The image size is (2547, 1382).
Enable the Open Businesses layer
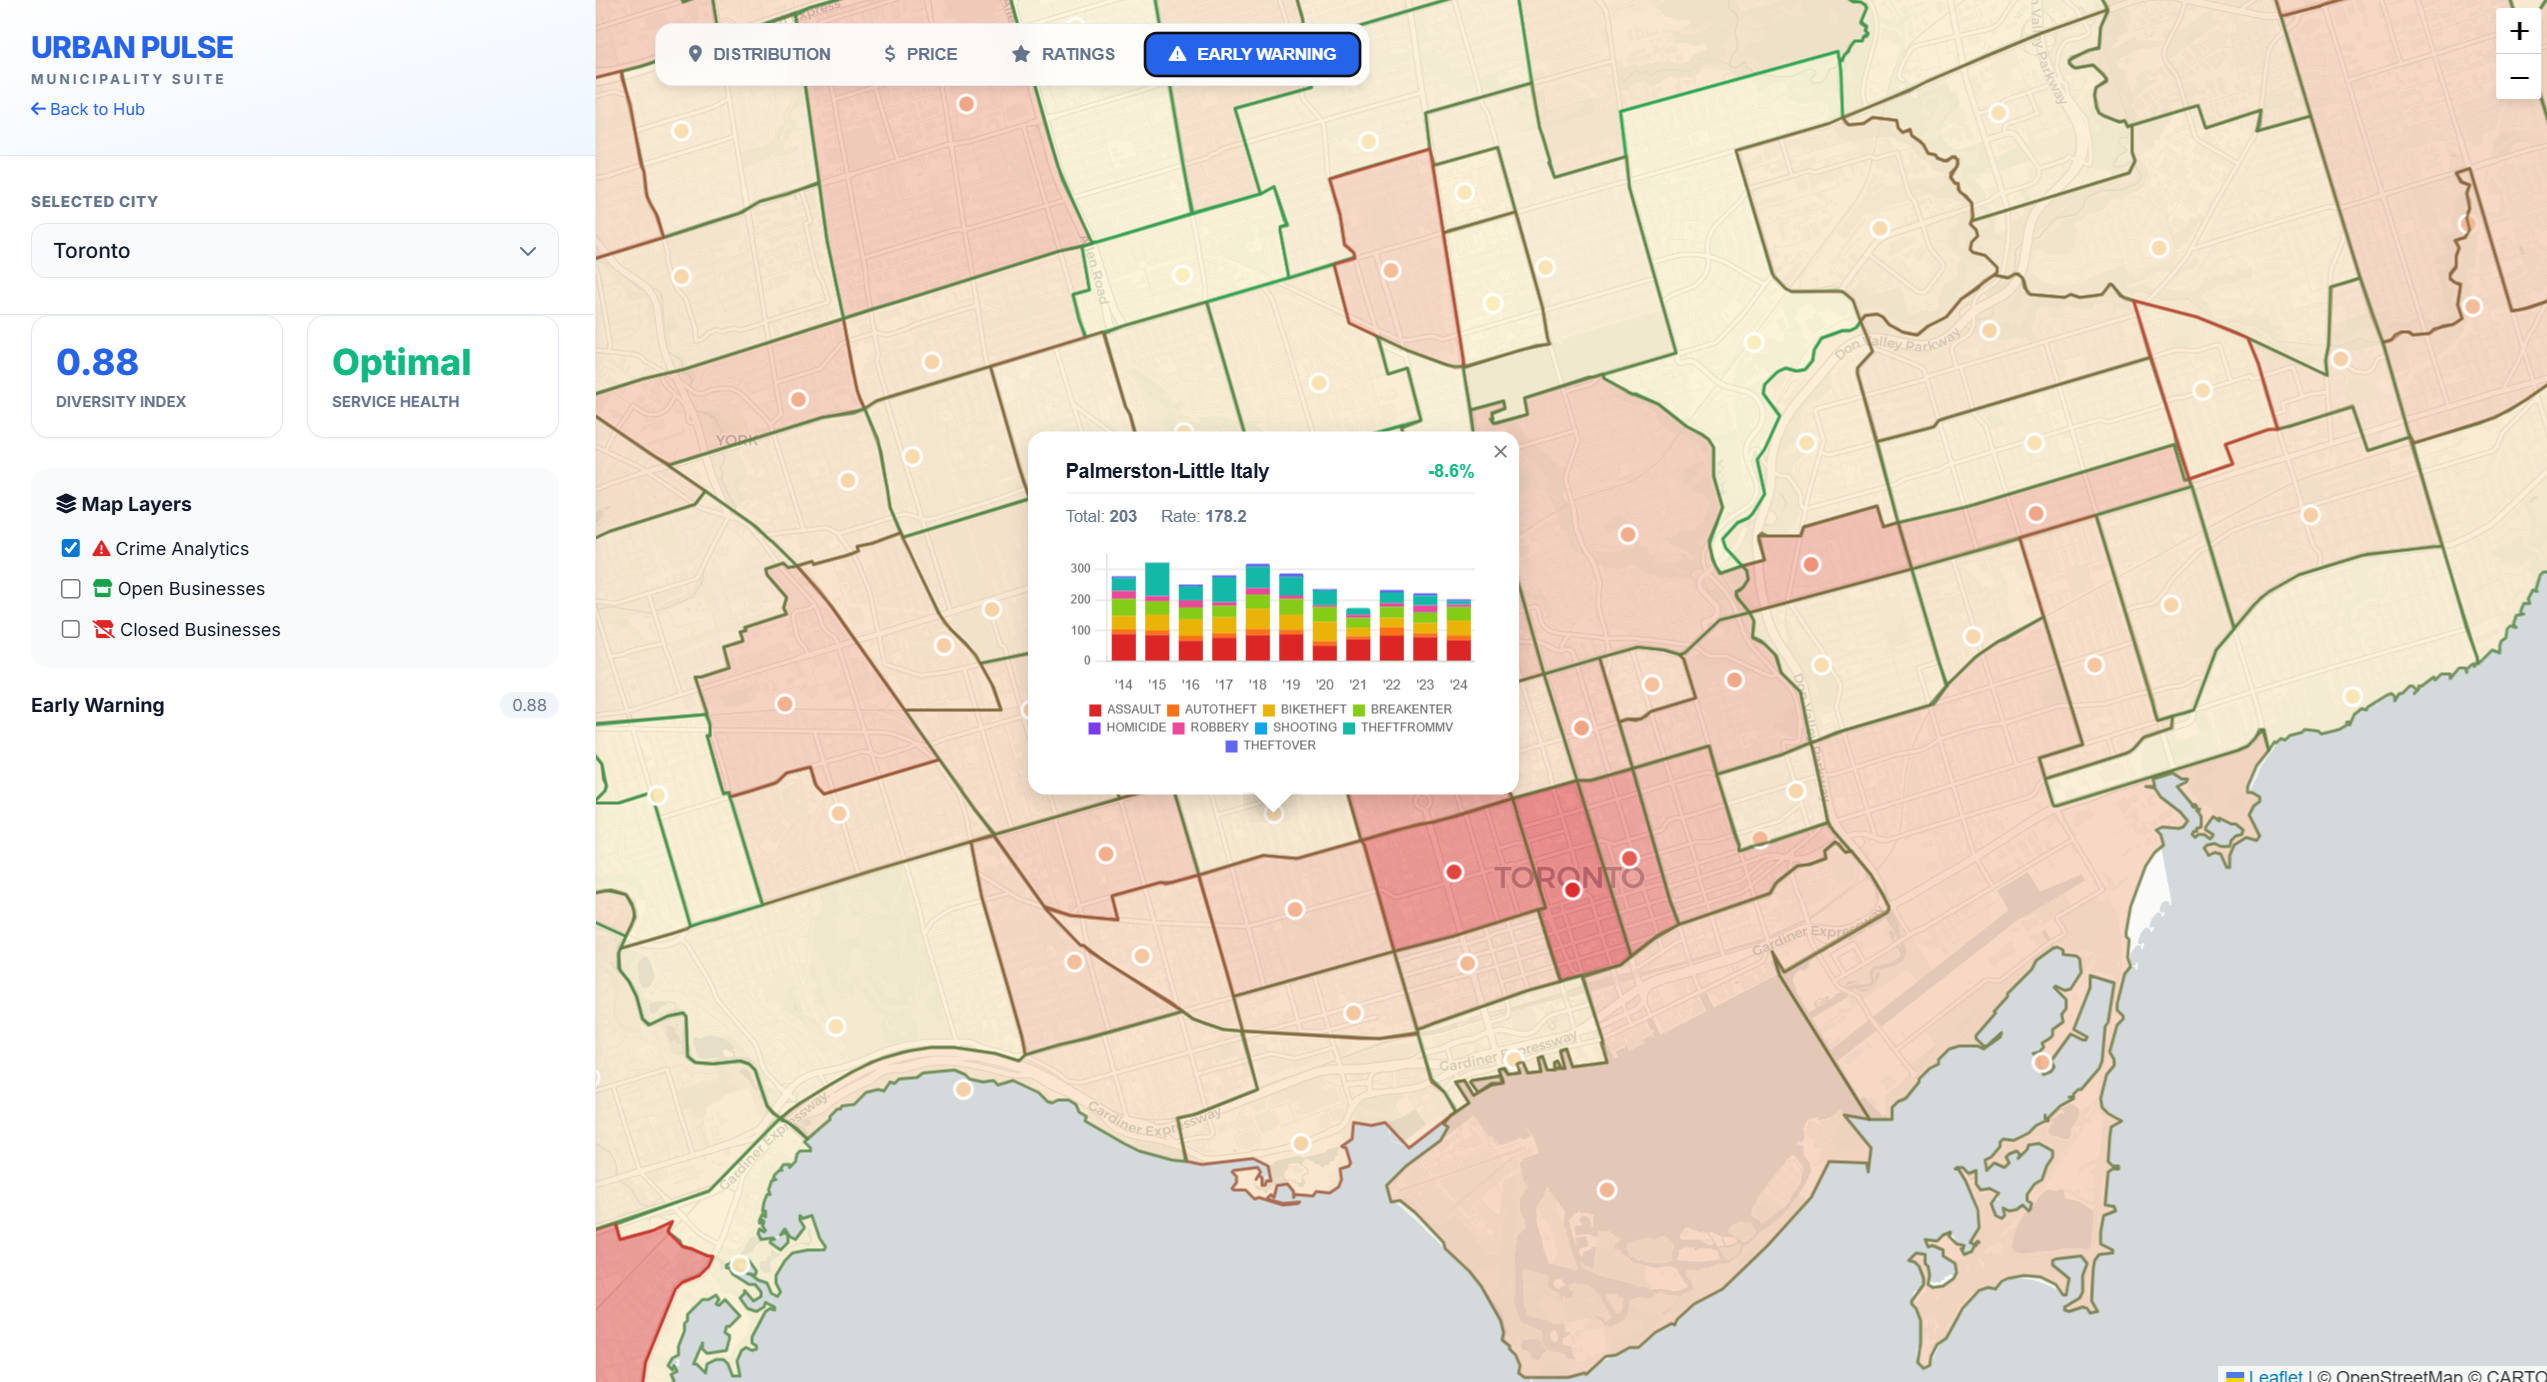point(70,588)
